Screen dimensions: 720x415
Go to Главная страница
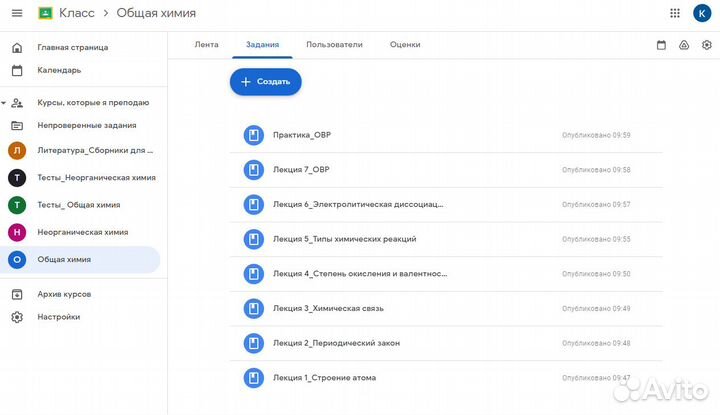click(x=73, y=47)
